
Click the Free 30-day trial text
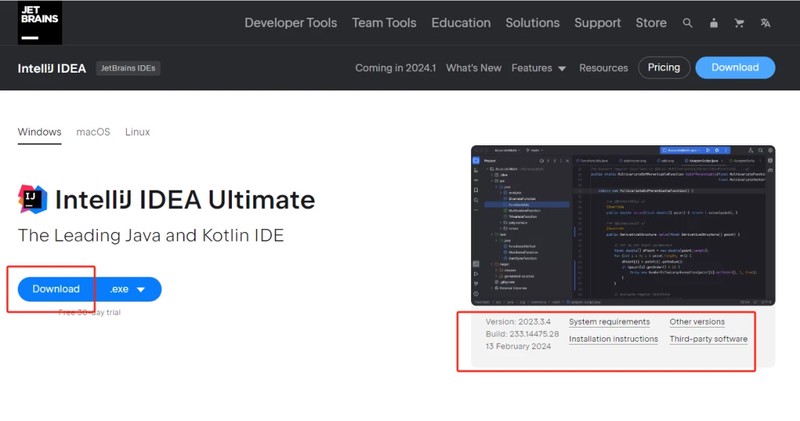[89, 312]
